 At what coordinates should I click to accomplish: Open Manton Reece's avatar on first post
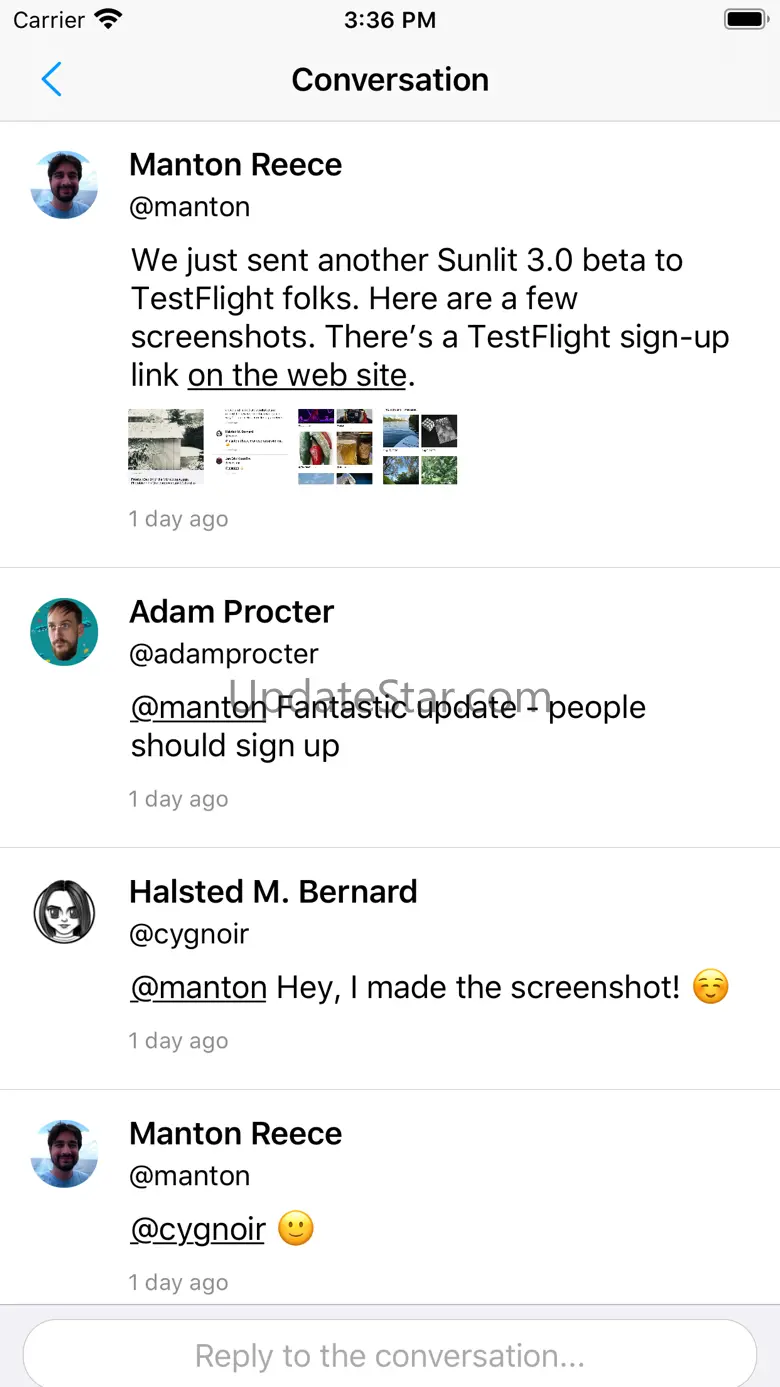(64, 185)
